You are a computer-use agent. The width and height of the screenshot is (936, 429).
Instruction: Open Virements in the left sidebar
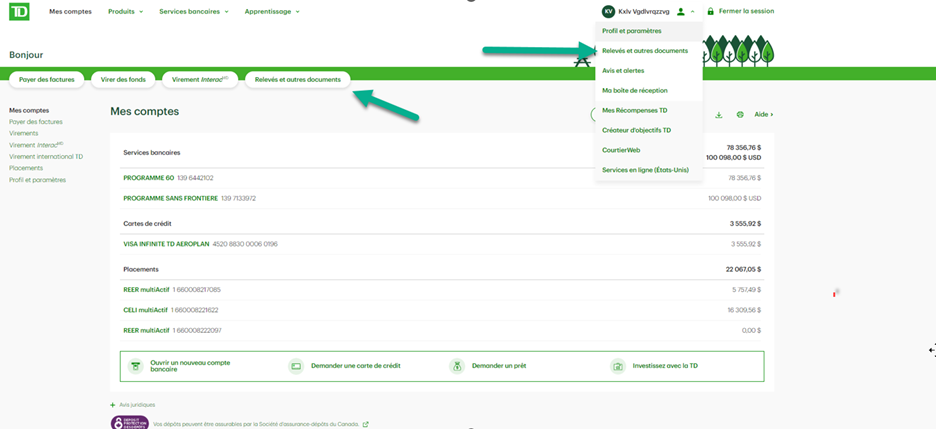point(23,133)
